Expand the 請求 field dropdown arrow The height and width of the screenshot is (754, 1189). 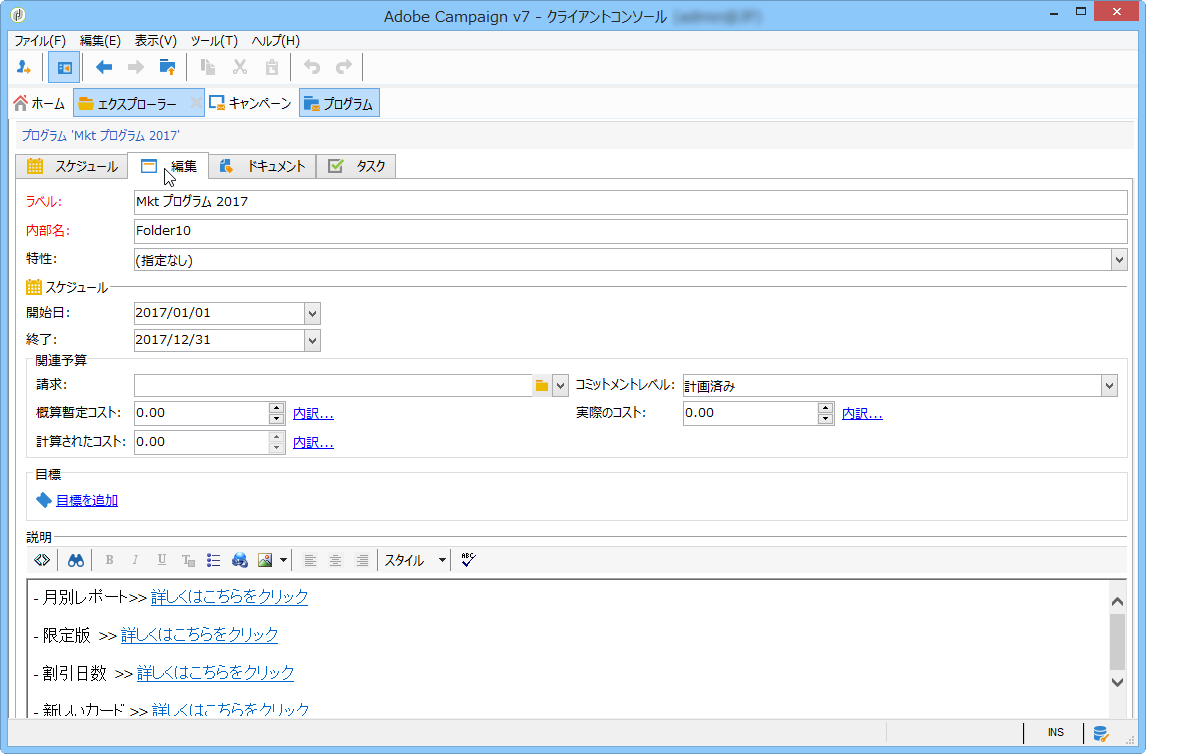(x=560, y=385)
